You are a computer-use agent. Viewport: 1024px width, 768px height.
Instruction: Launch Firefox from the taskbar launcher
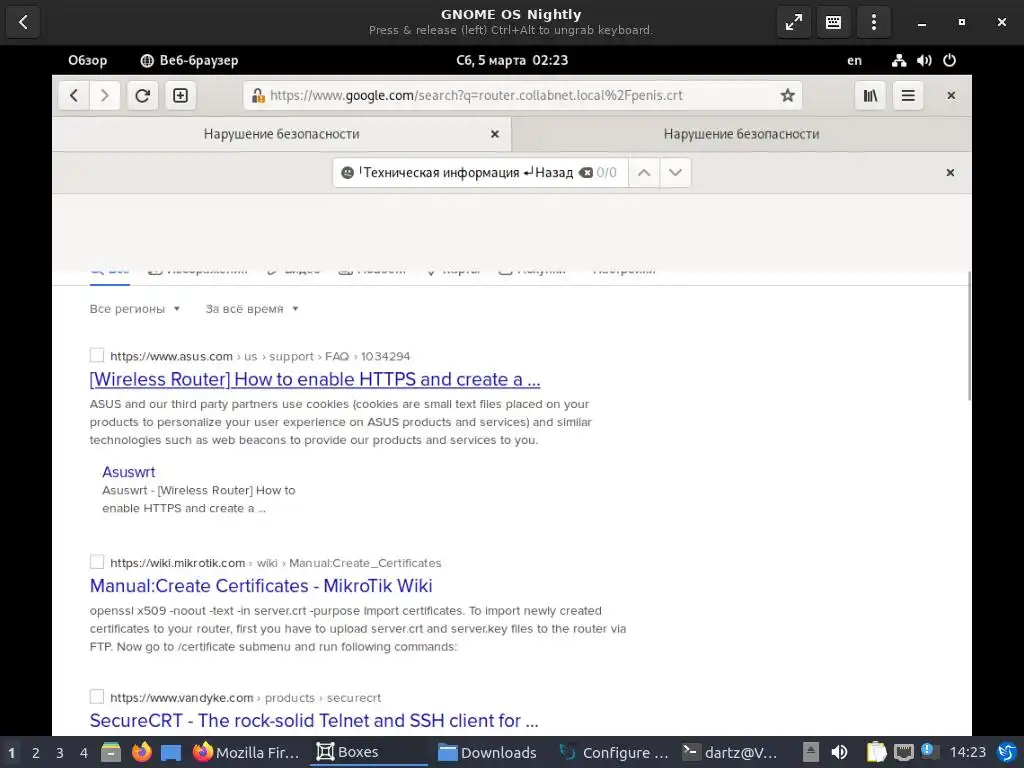point(141,752)
